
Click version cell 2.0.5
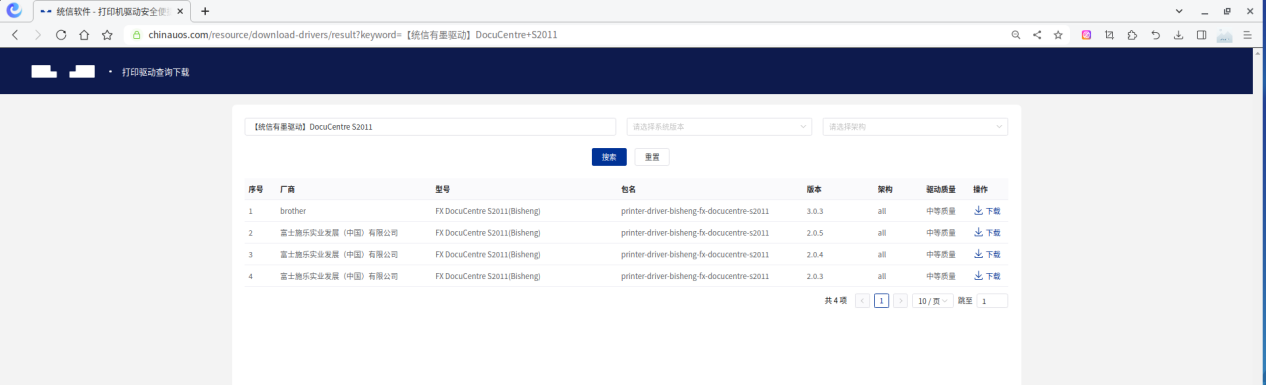[x=816, y=233]
